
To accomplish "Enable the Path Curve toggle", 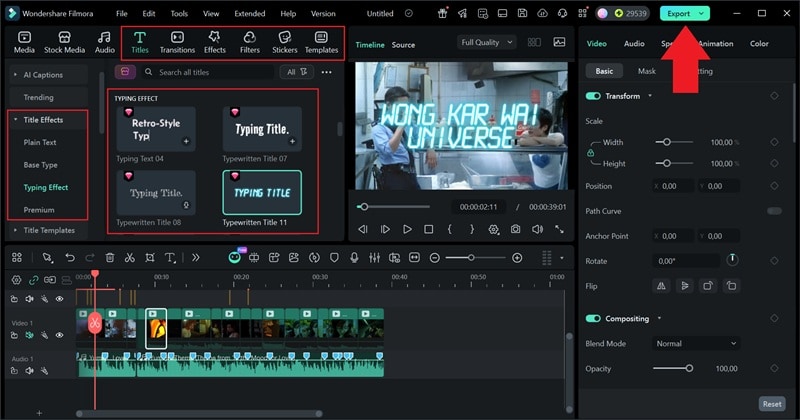I will [x=774, y=211].
